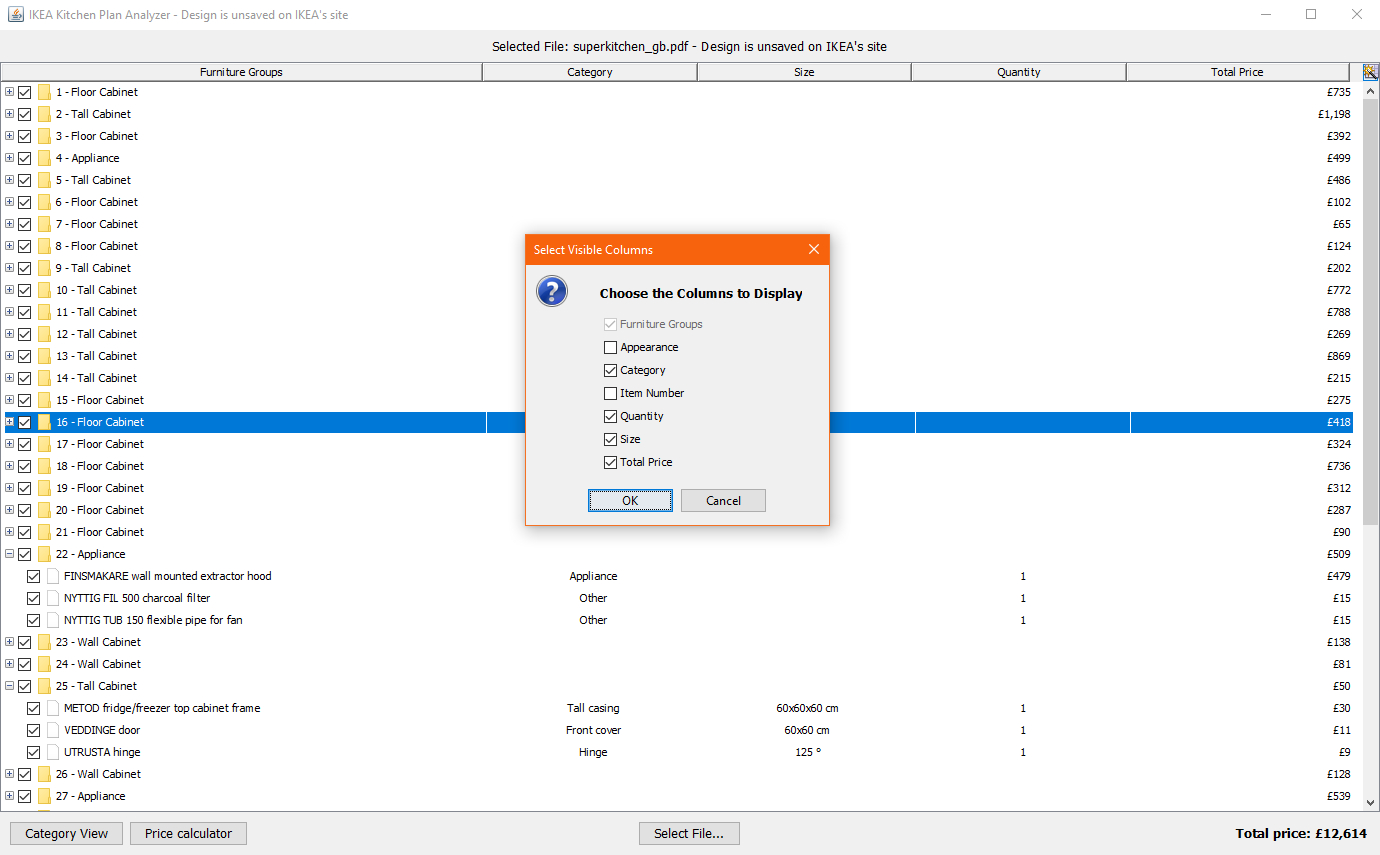Click file icon of FINSMAKARE extractor hood
Screen dimensions: 1380x855
click(x=53, y=576)
